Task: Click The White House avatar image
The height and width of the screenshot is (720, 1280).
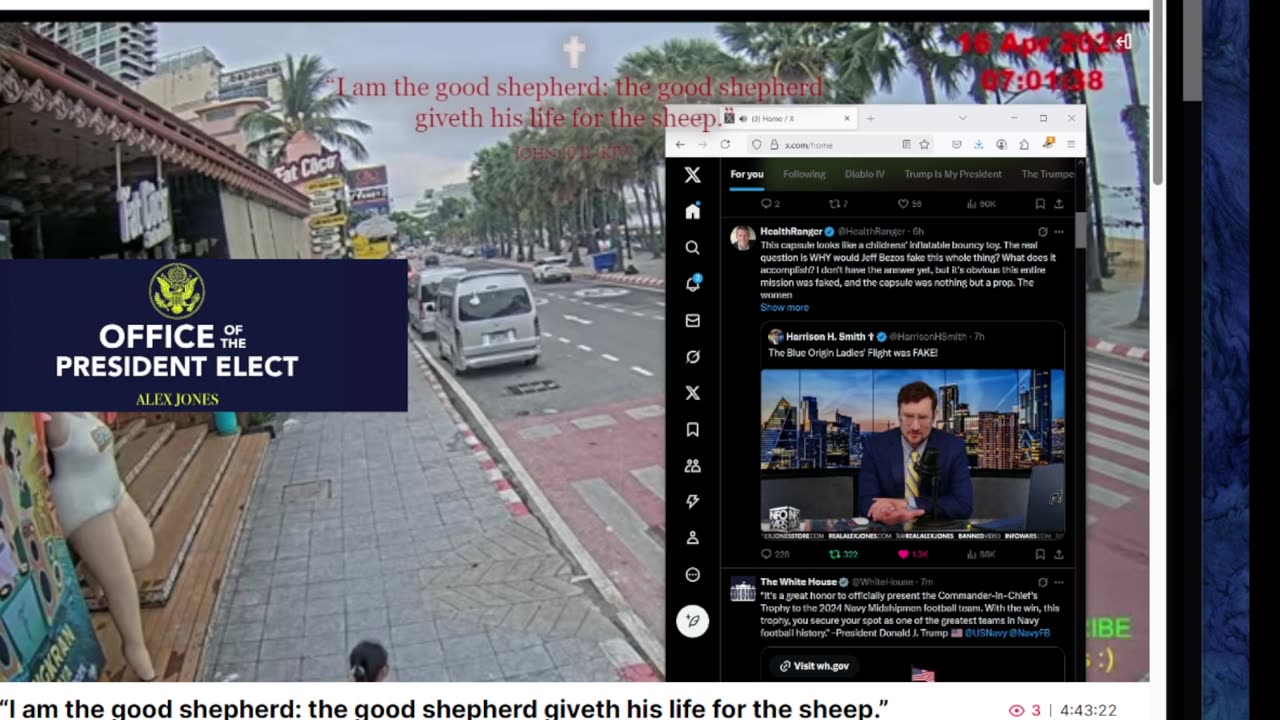Action: tap(742, 590)
